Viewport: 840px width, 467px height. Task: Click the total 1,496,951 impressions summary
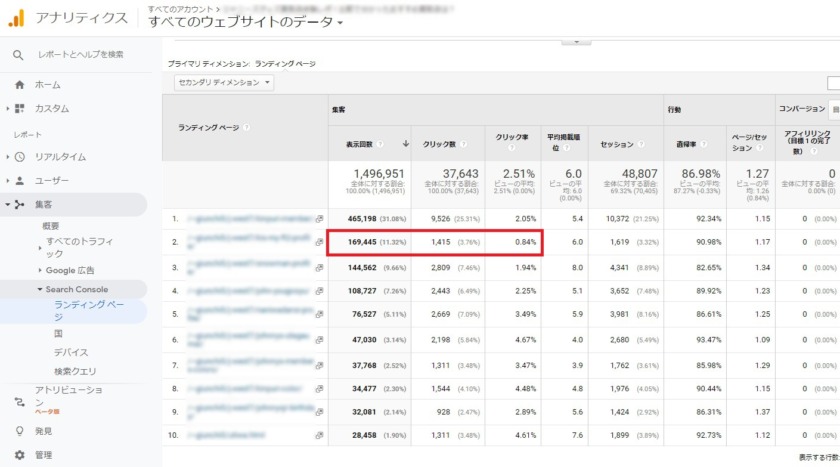pyautogui.click(x=379, y=174)
